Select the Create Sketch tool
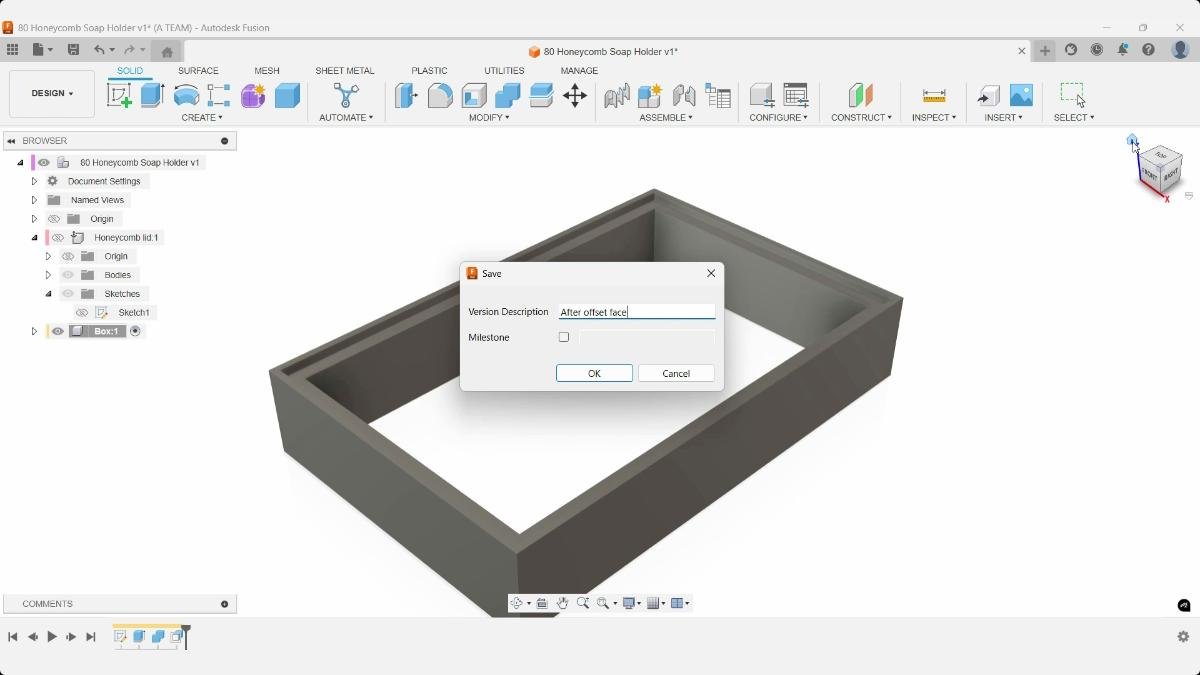Image resolution: width=1200 pixels, height=675 pixels. coord(119,95)
